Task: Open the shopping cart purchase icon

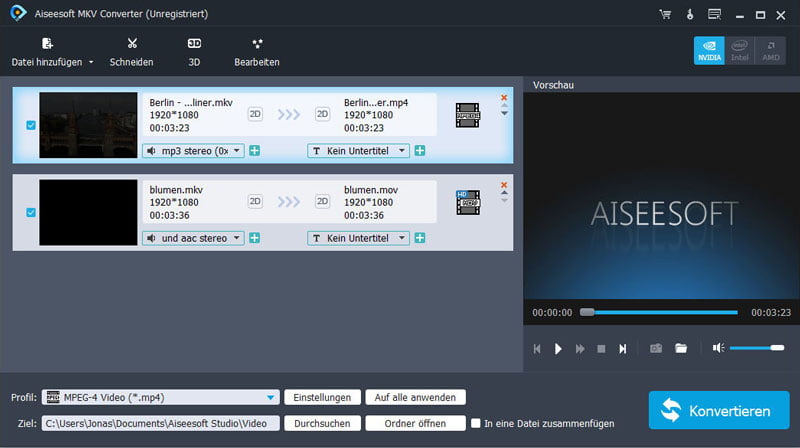Action: coord(665,14)
